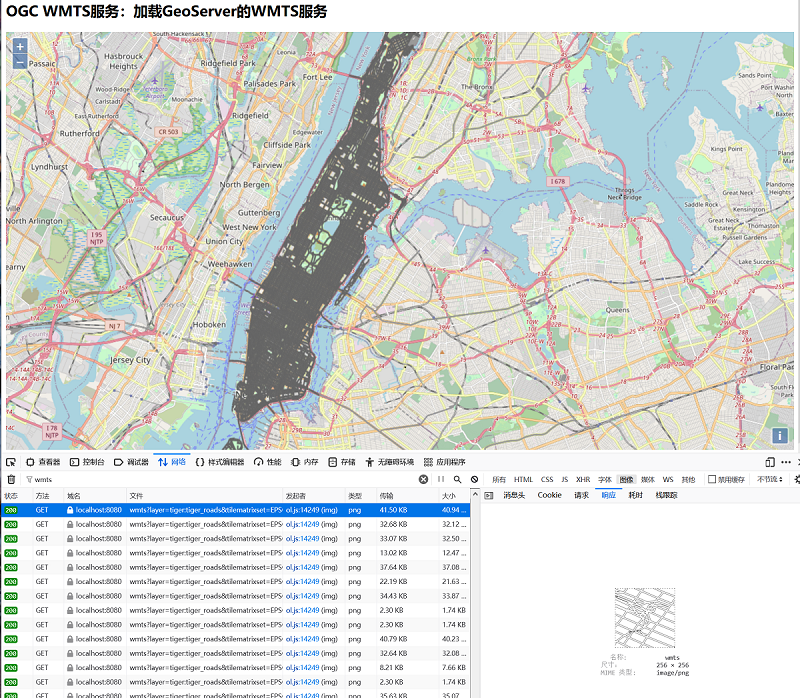The image size is (800, 698).
Task: Collapse the request details side panel
Action: (x=488, y=495)
